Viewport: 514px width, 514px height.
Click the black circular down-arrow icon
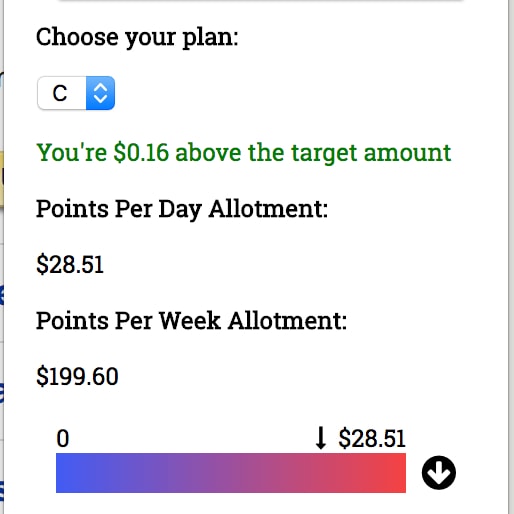(x=439, y=472)
